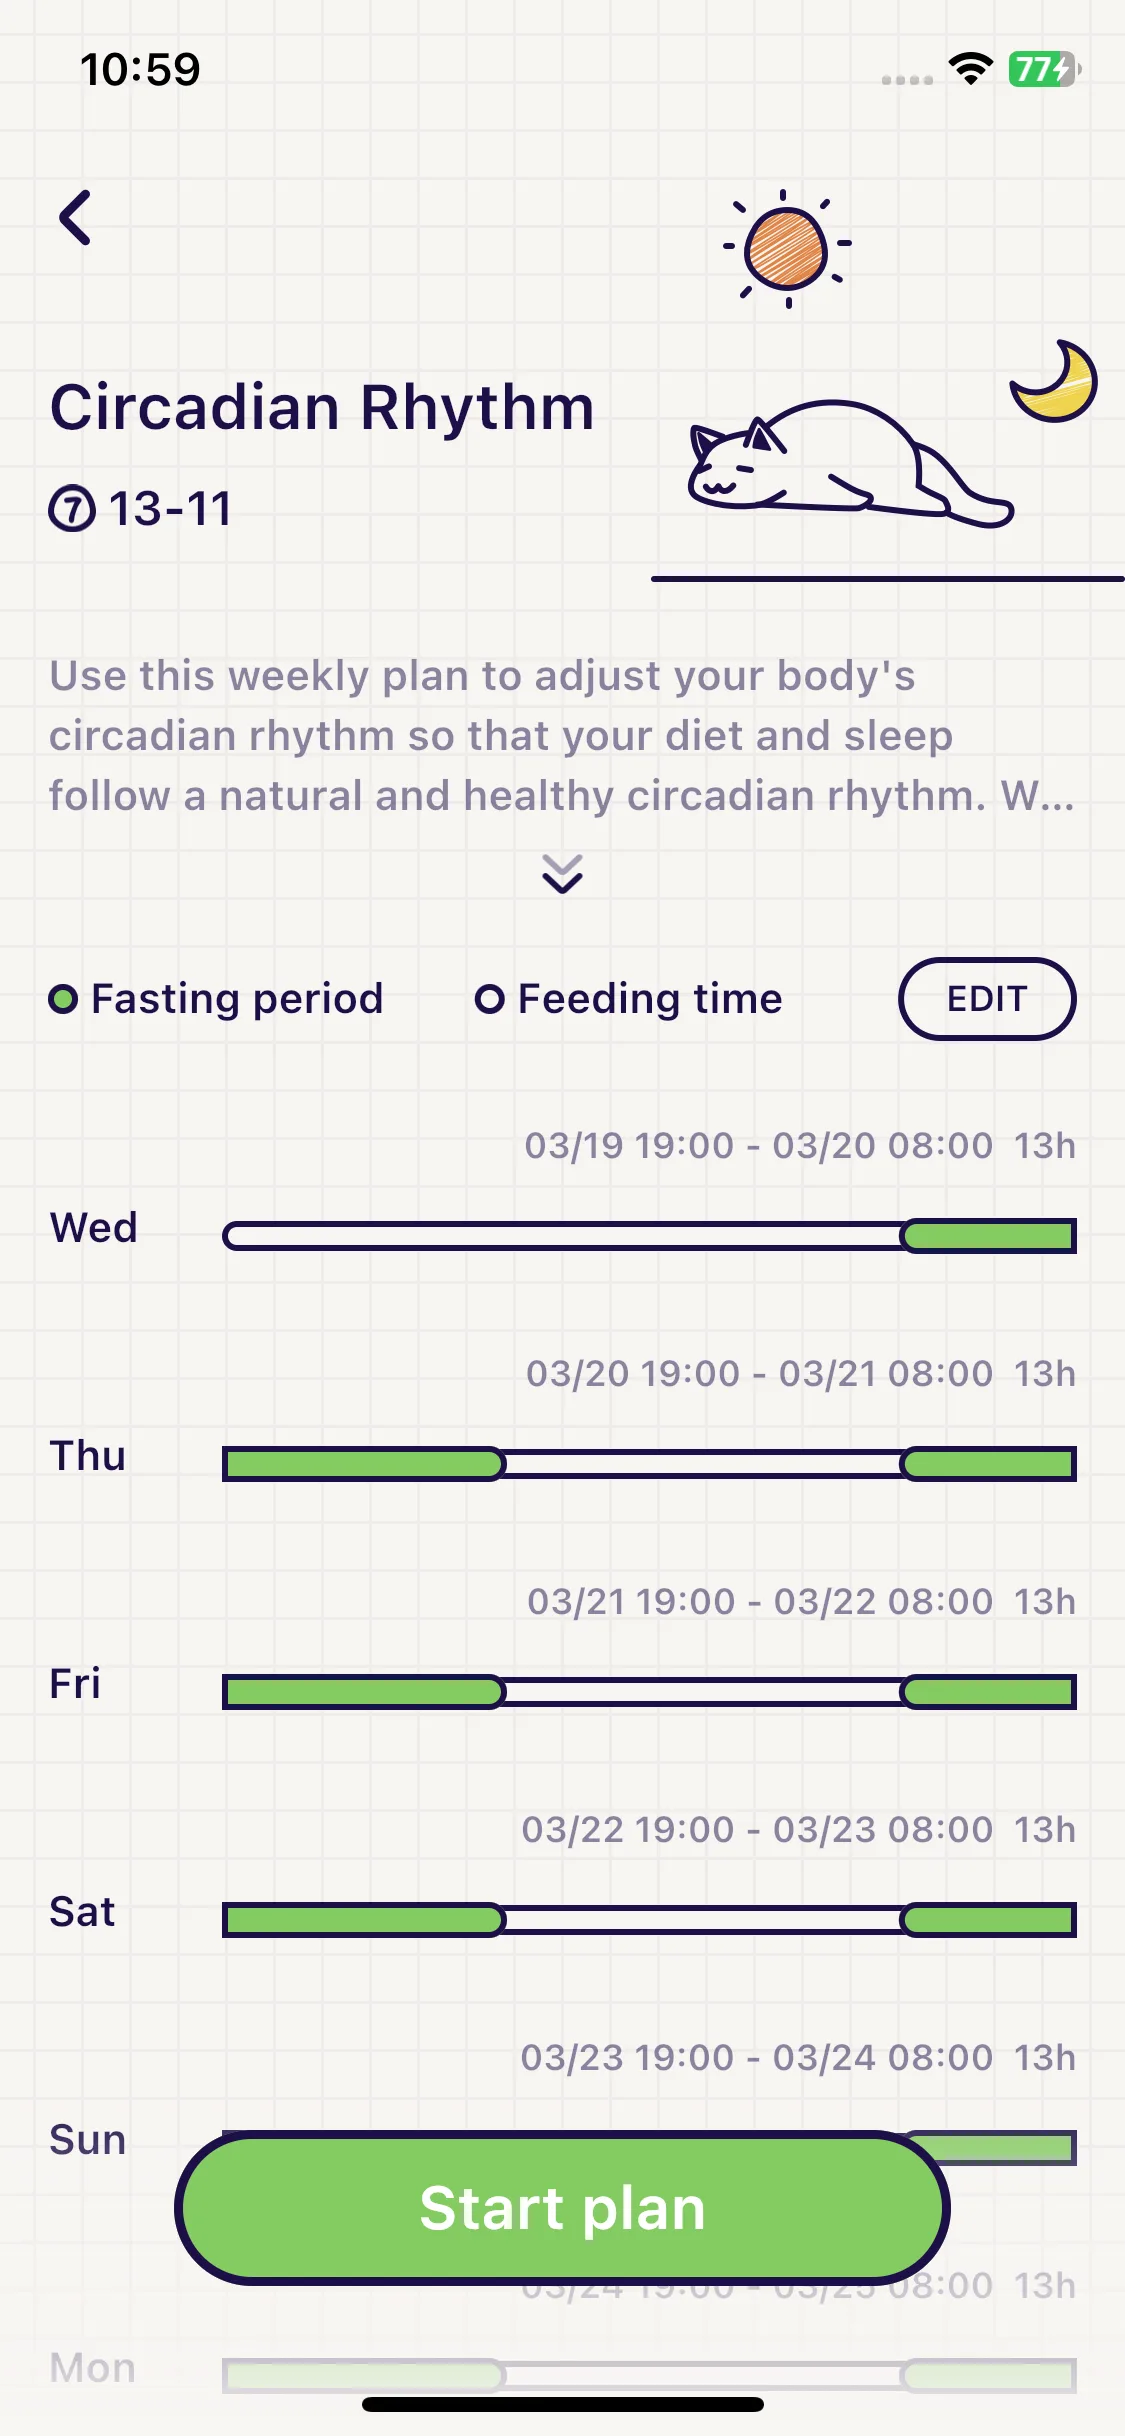Image resolution: width=1125 pixels, height=2436 pixels.
Task: Tap Saturday's fasting timeline bar
Action: pos(649,1920)
